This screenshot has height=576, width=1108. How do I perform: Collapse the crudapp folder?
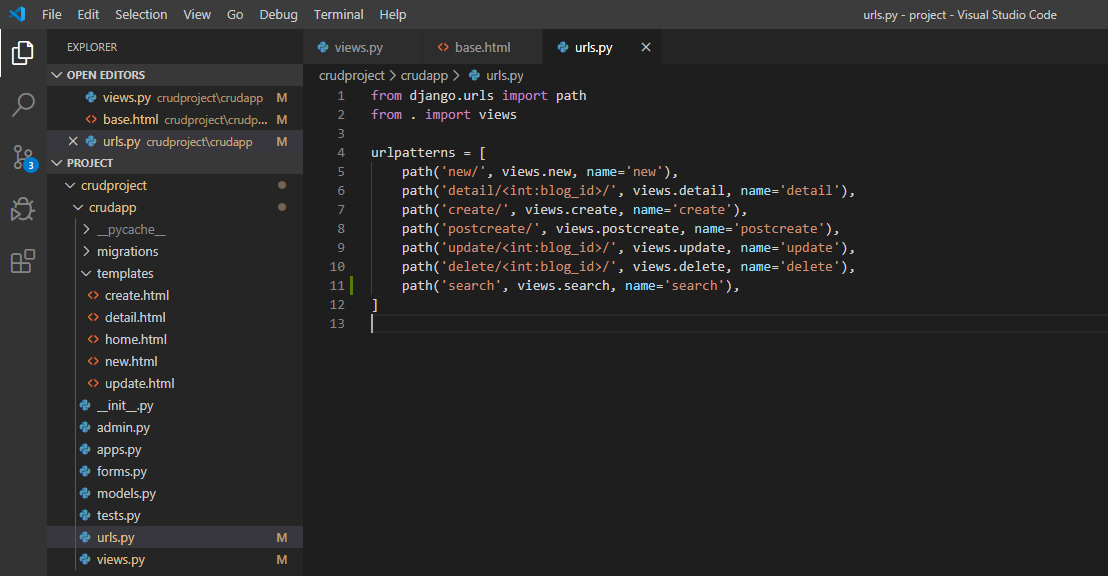[x=175, y=207]
